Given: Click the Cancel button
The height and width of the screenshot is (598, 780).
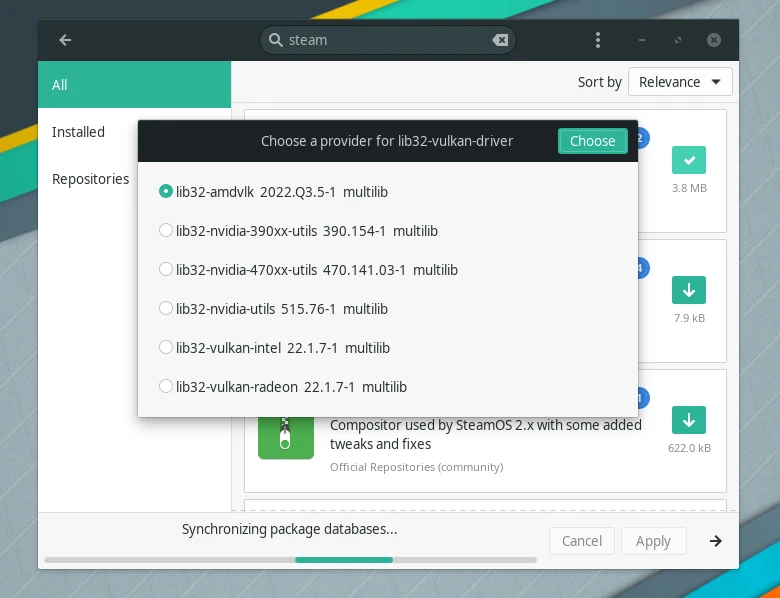Looking at the screenshot, I should (x=582, y=541).
